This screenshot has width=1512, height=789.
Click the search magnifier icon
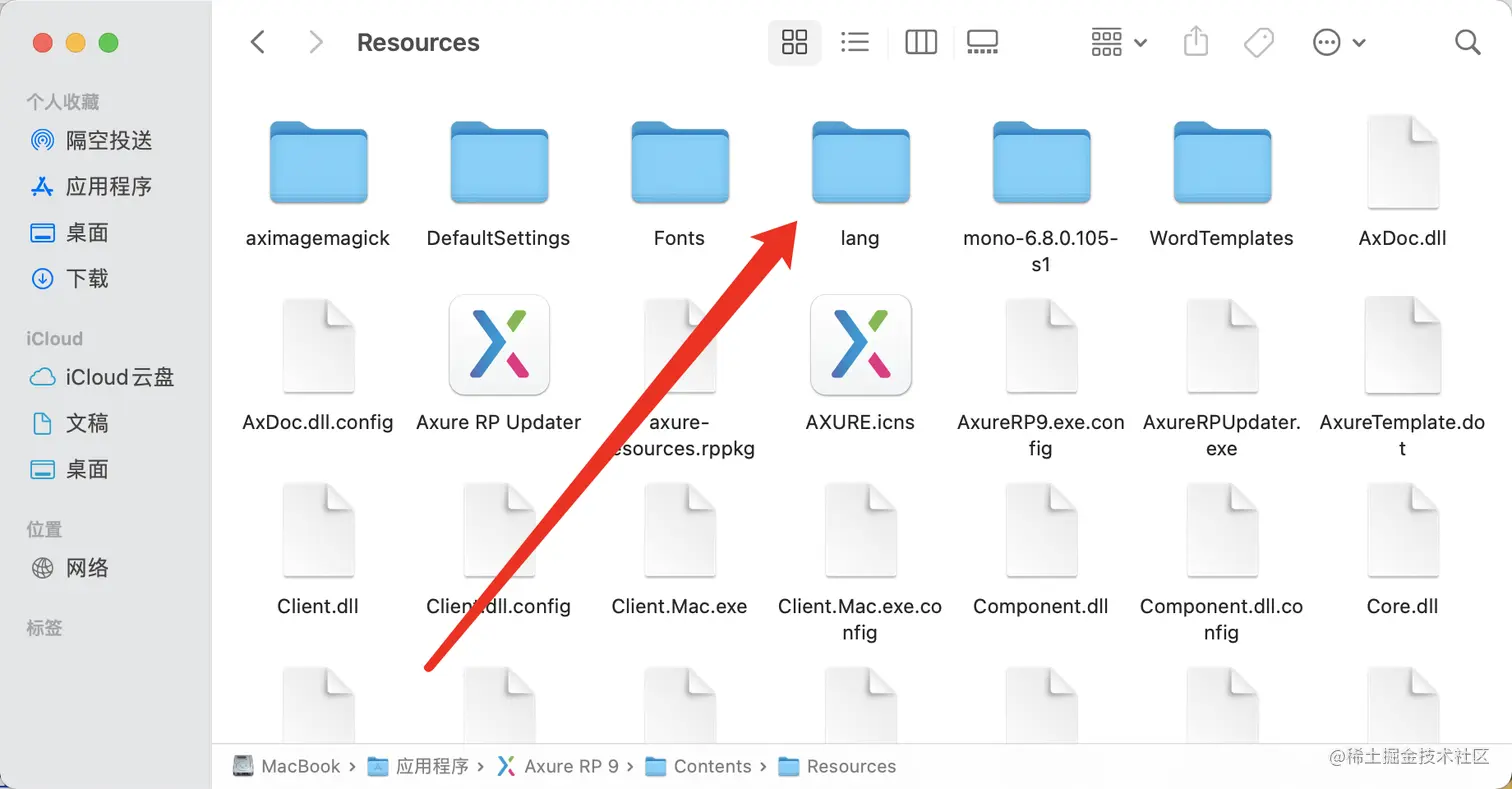[x=1467, y=42]
